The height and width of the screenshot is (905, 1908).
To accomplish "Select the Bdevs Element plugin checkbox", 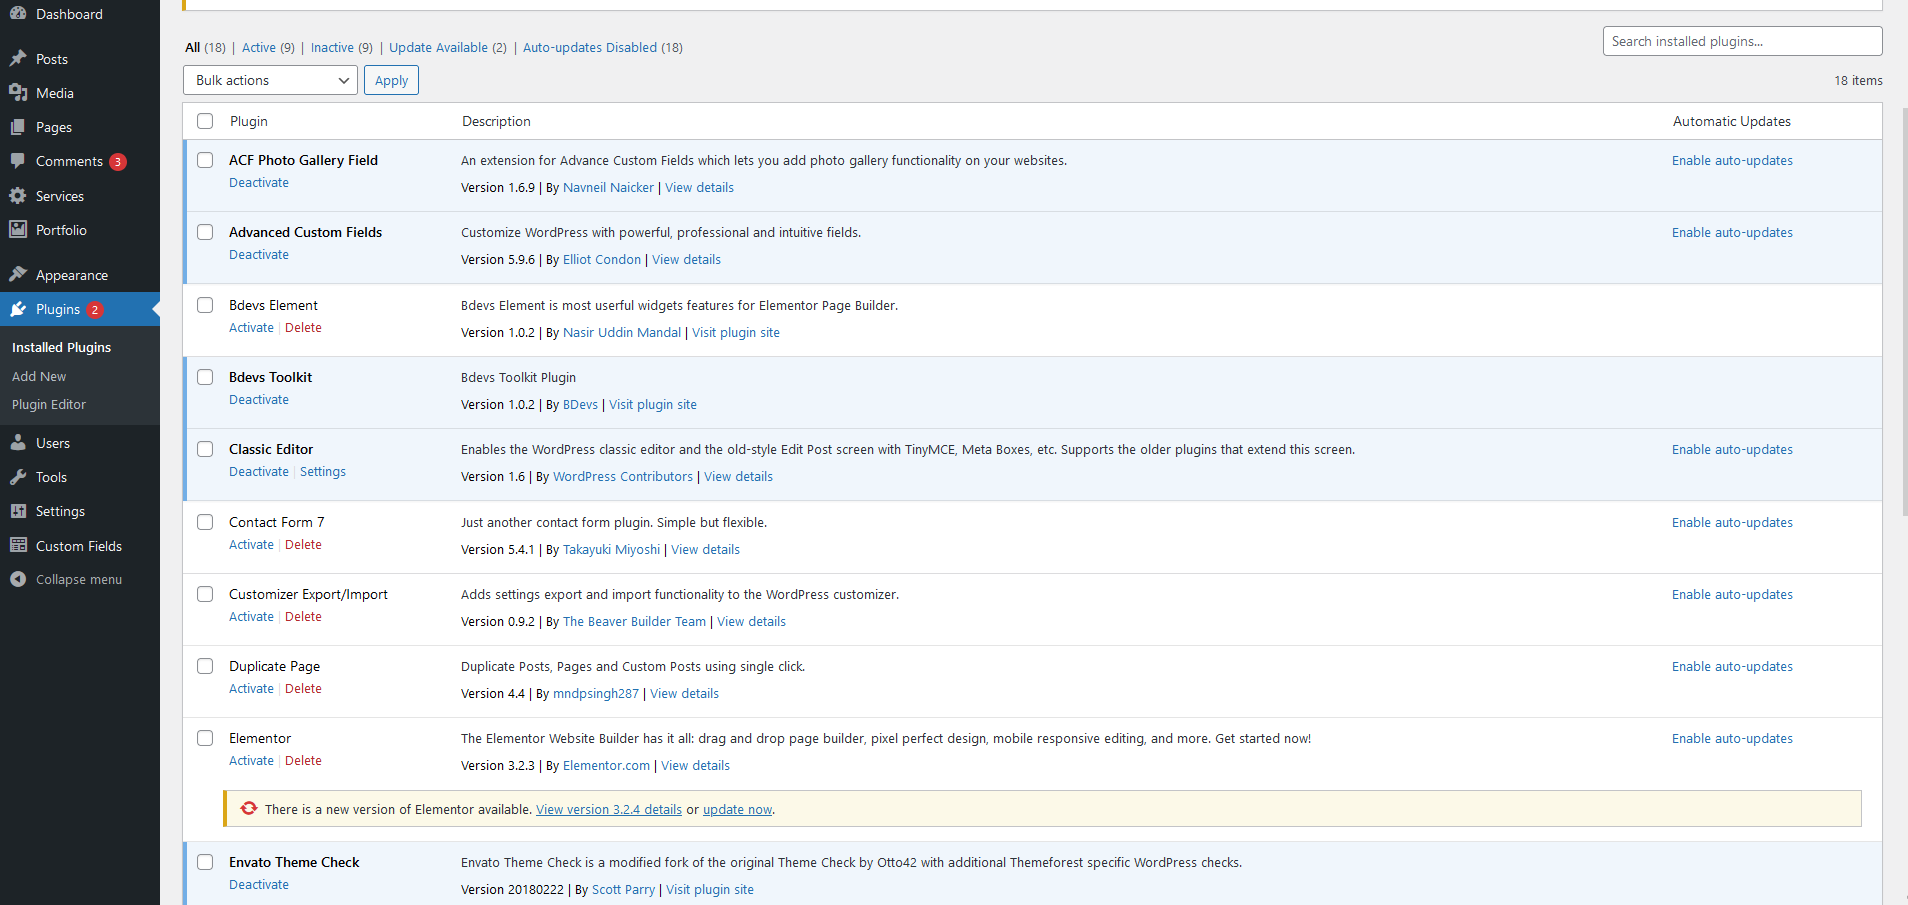I will point(205,305).
